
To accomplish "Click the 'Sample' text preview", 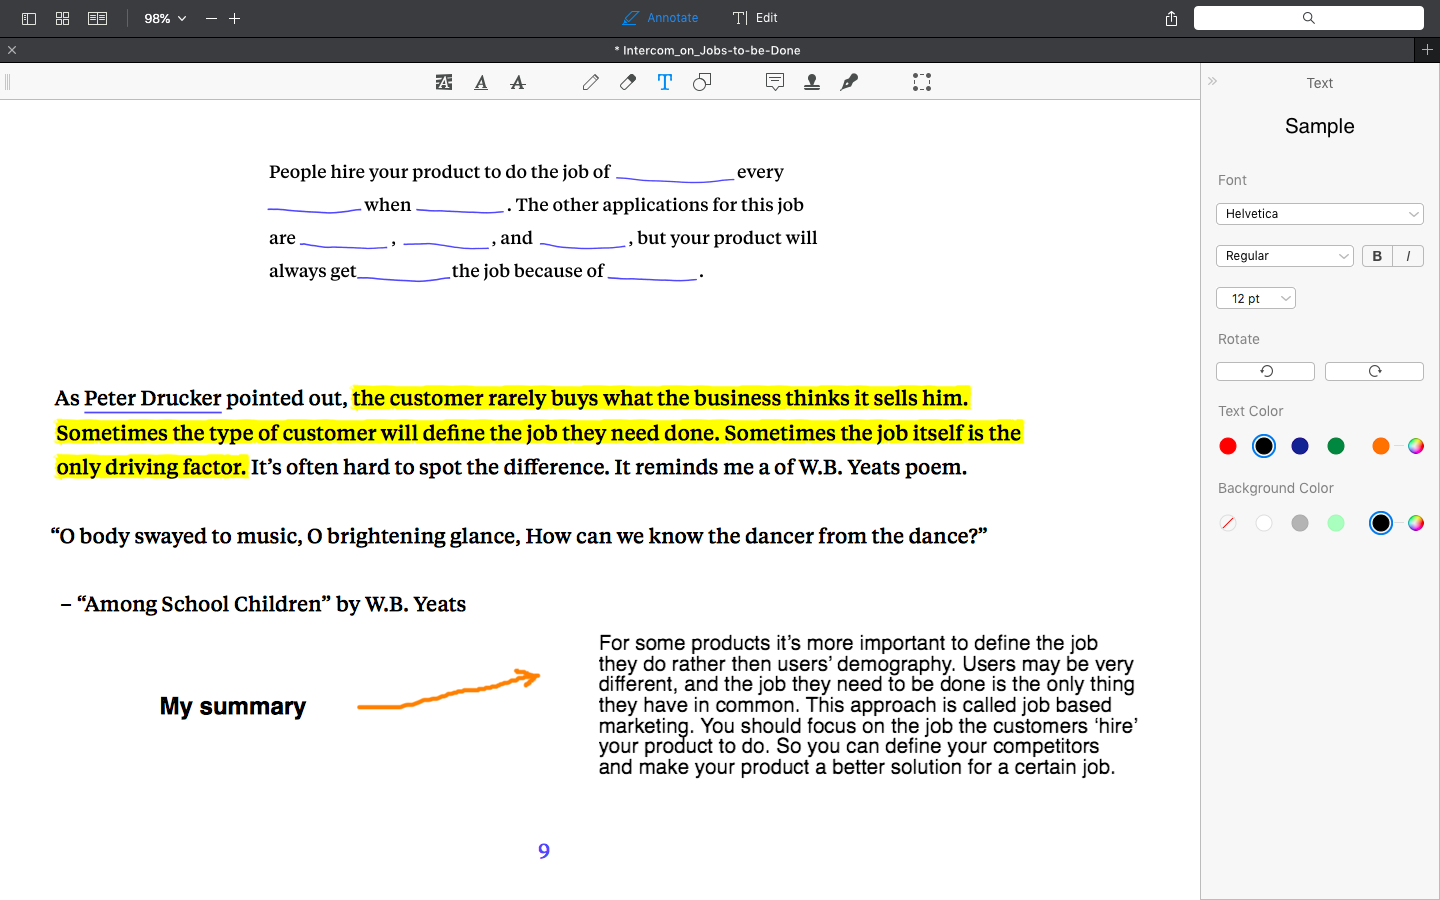I will pos(1320,126).
